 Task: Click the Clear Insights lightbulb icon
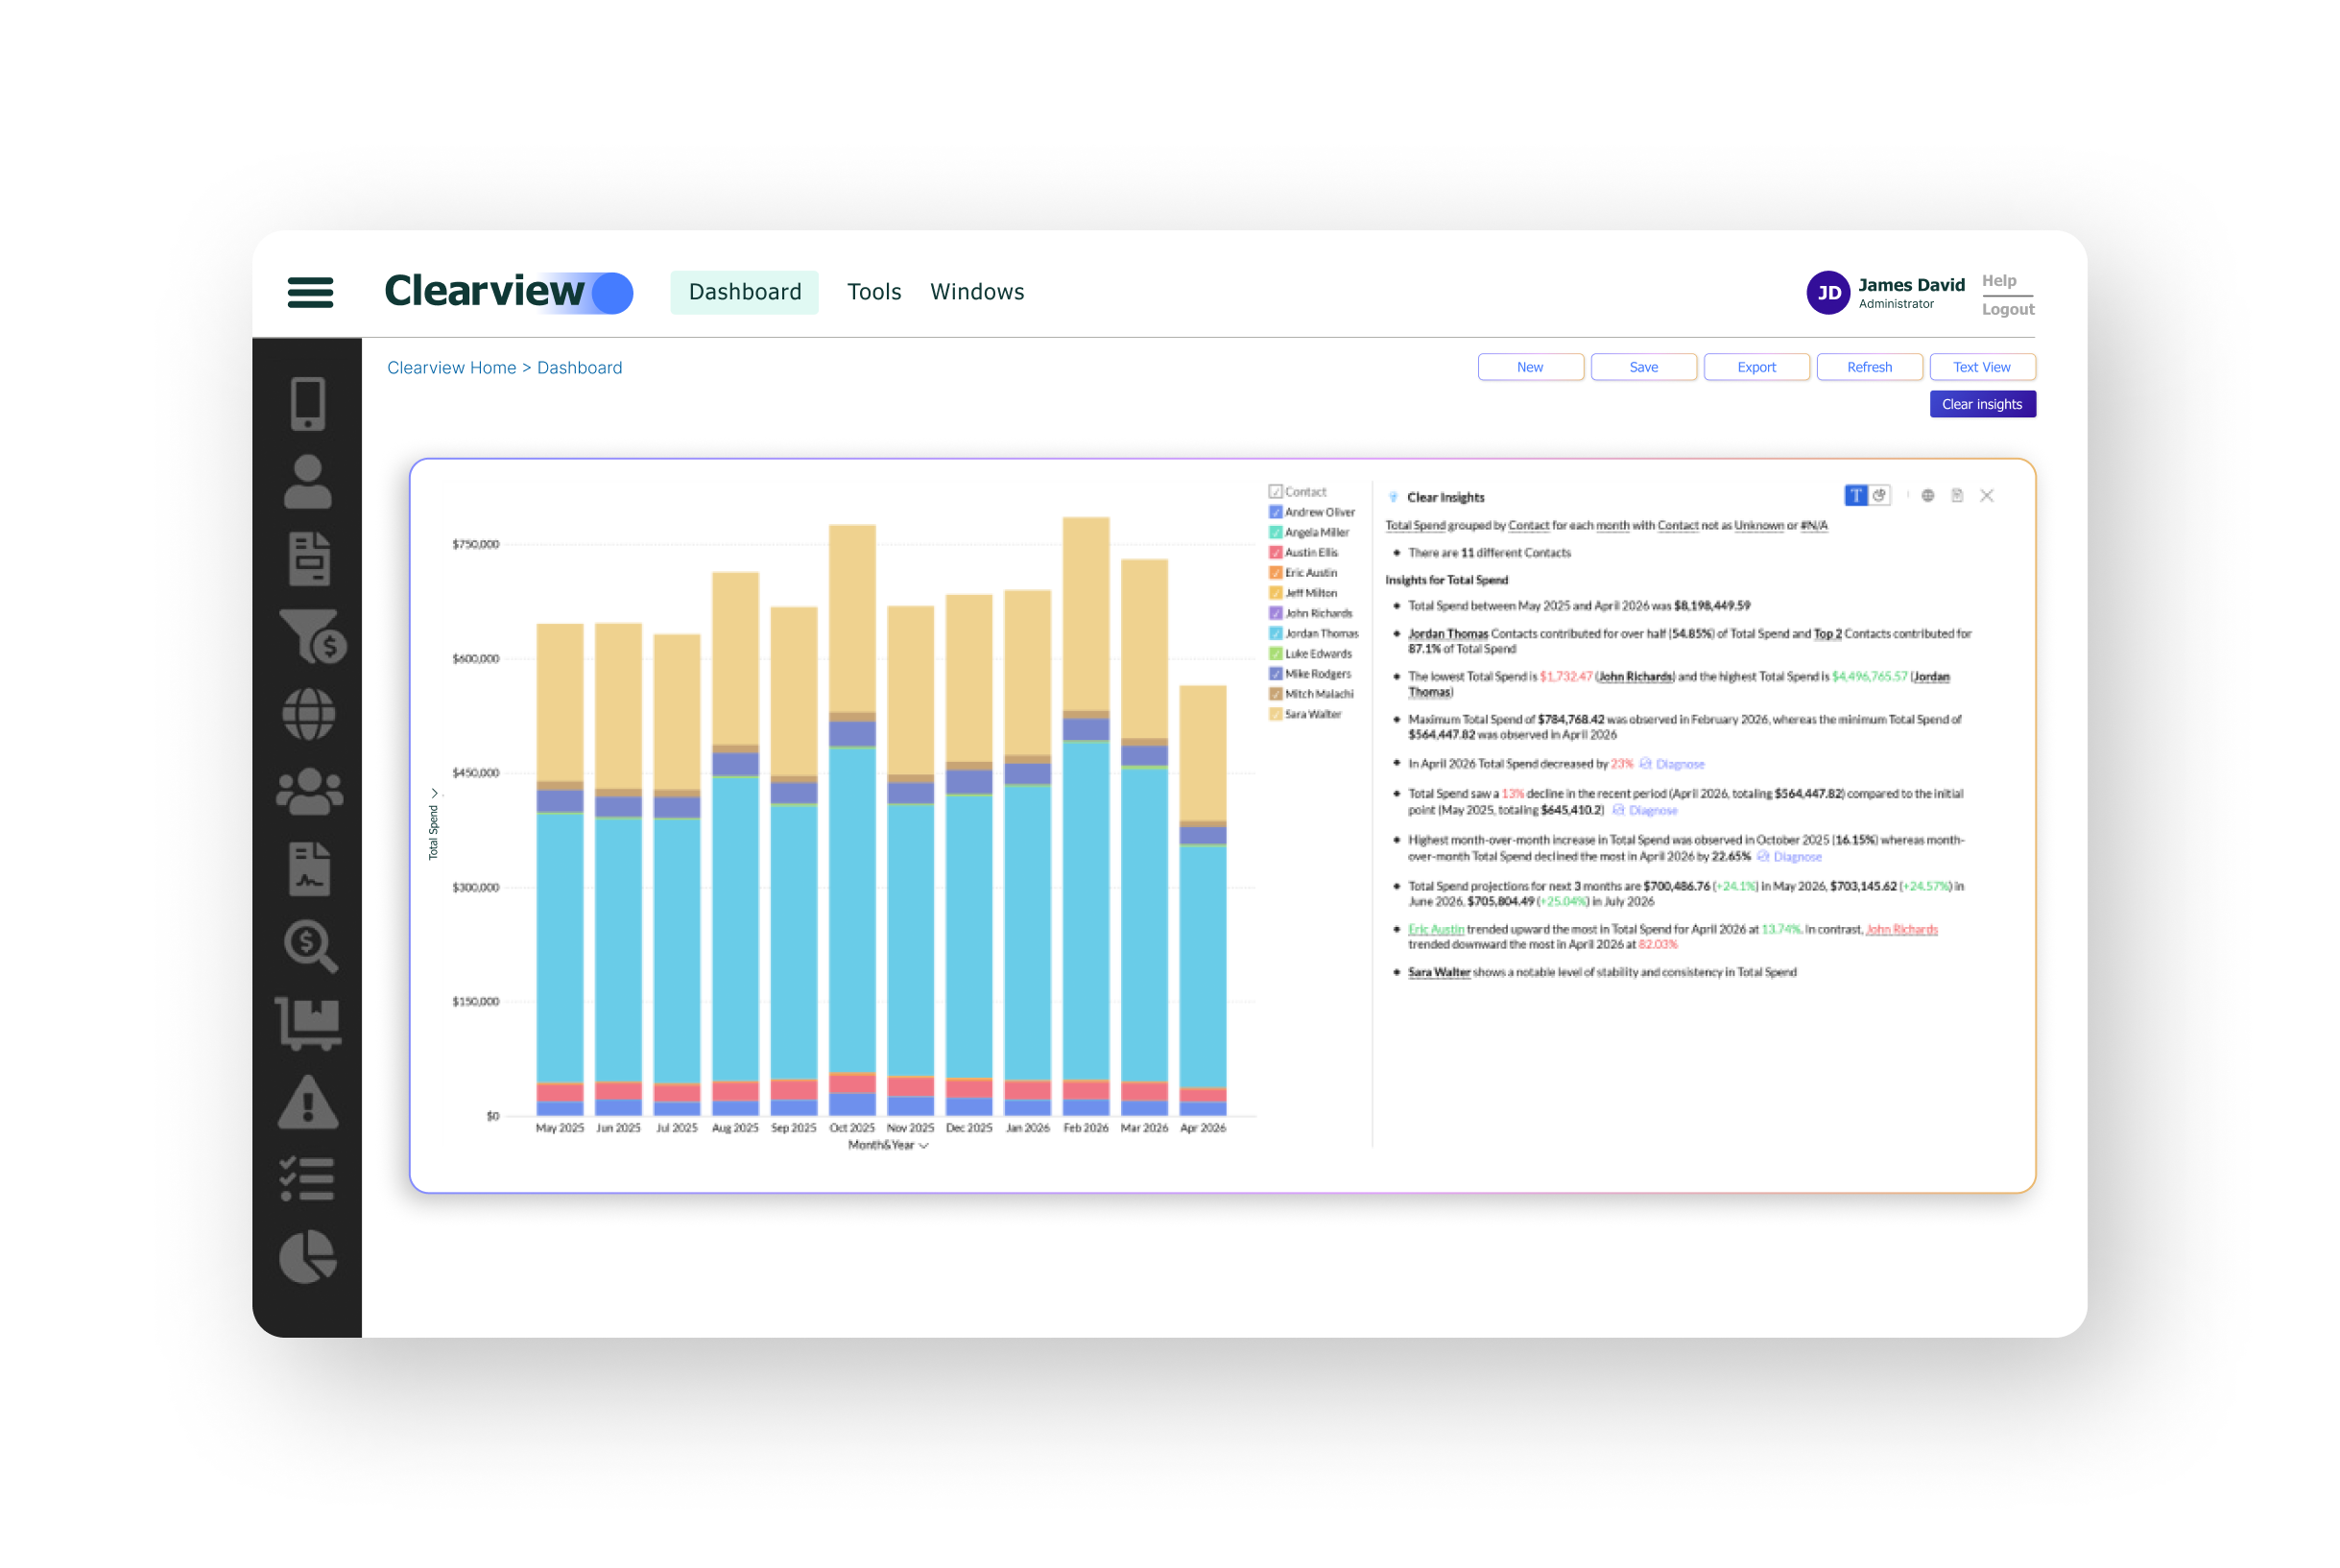tap(1393, 497)
